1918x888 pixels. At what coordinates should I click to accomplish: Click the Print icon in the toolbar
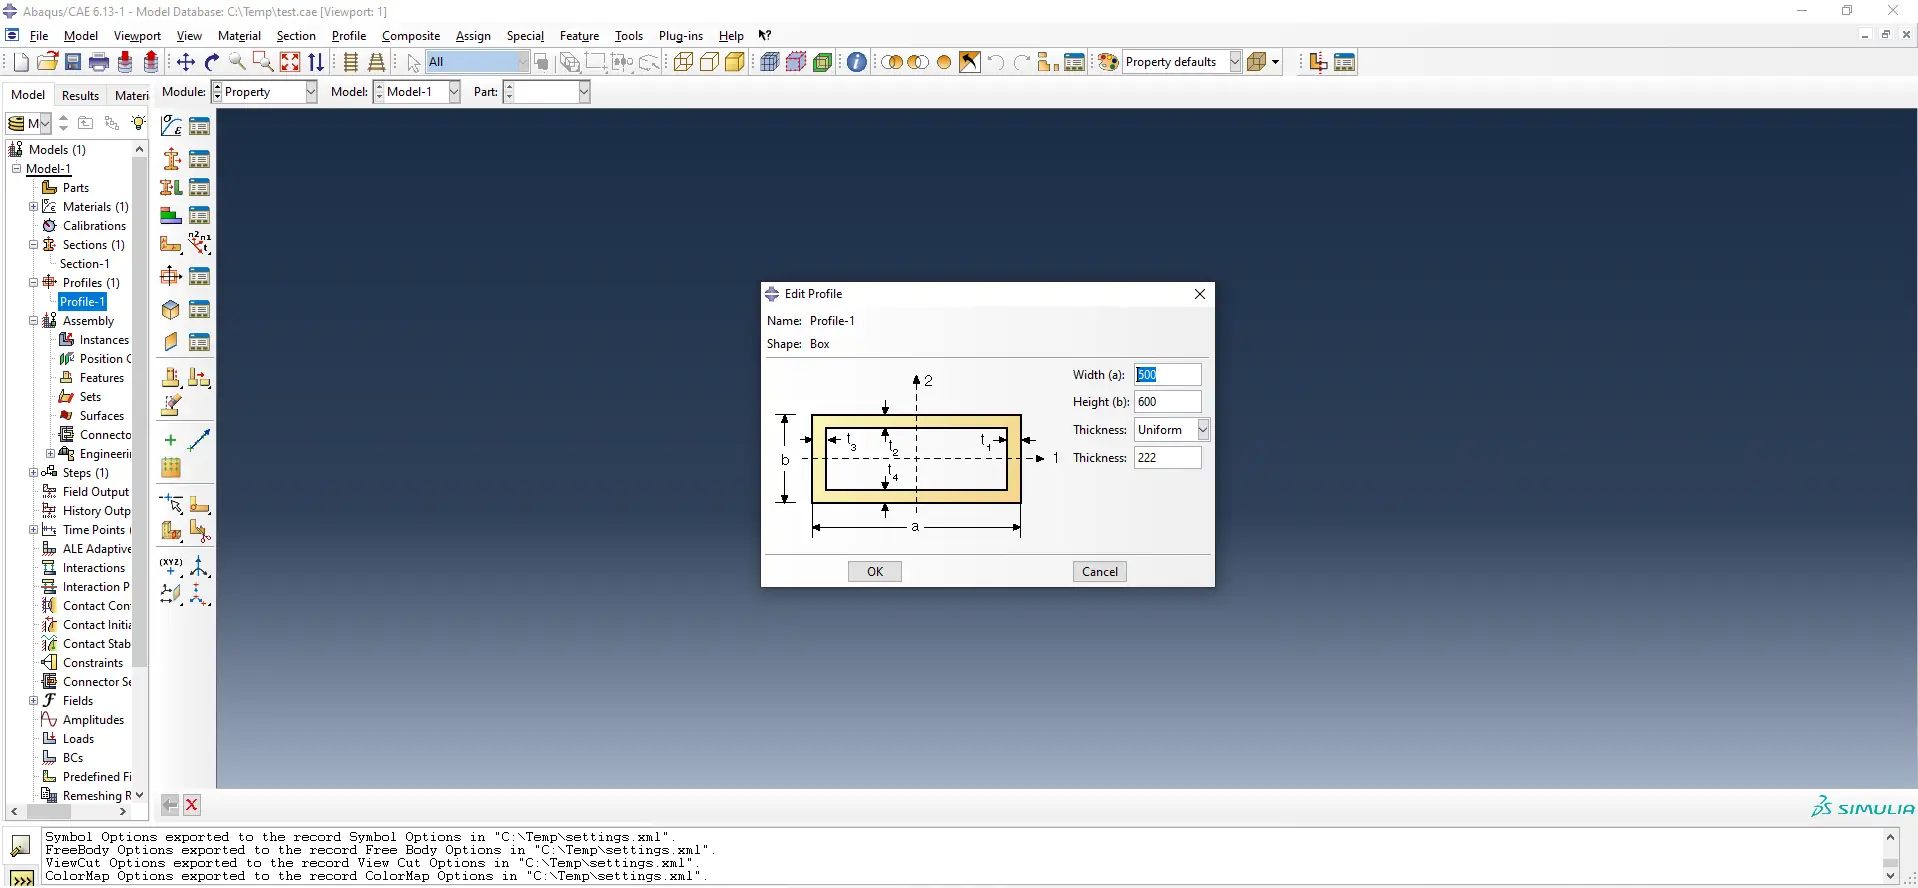(99, 62)
